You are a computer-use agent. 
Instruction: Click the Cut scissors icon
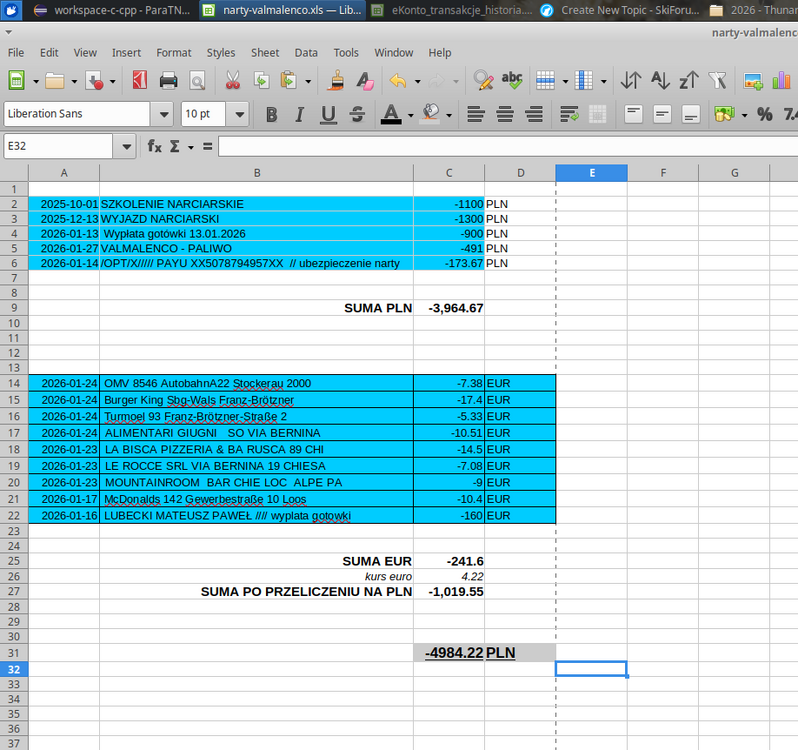pos(232,81)
